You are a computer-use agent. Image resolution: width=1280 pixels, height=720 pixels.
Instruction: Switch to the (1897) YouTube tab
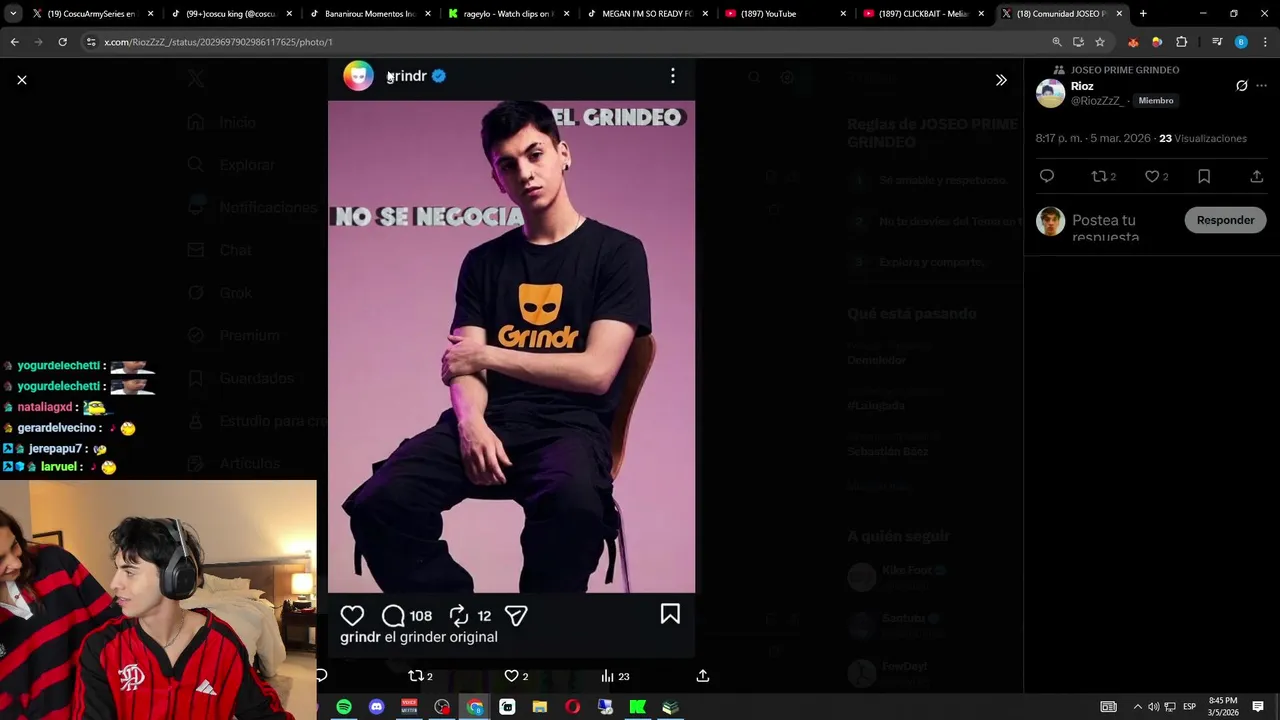point(784,14)
